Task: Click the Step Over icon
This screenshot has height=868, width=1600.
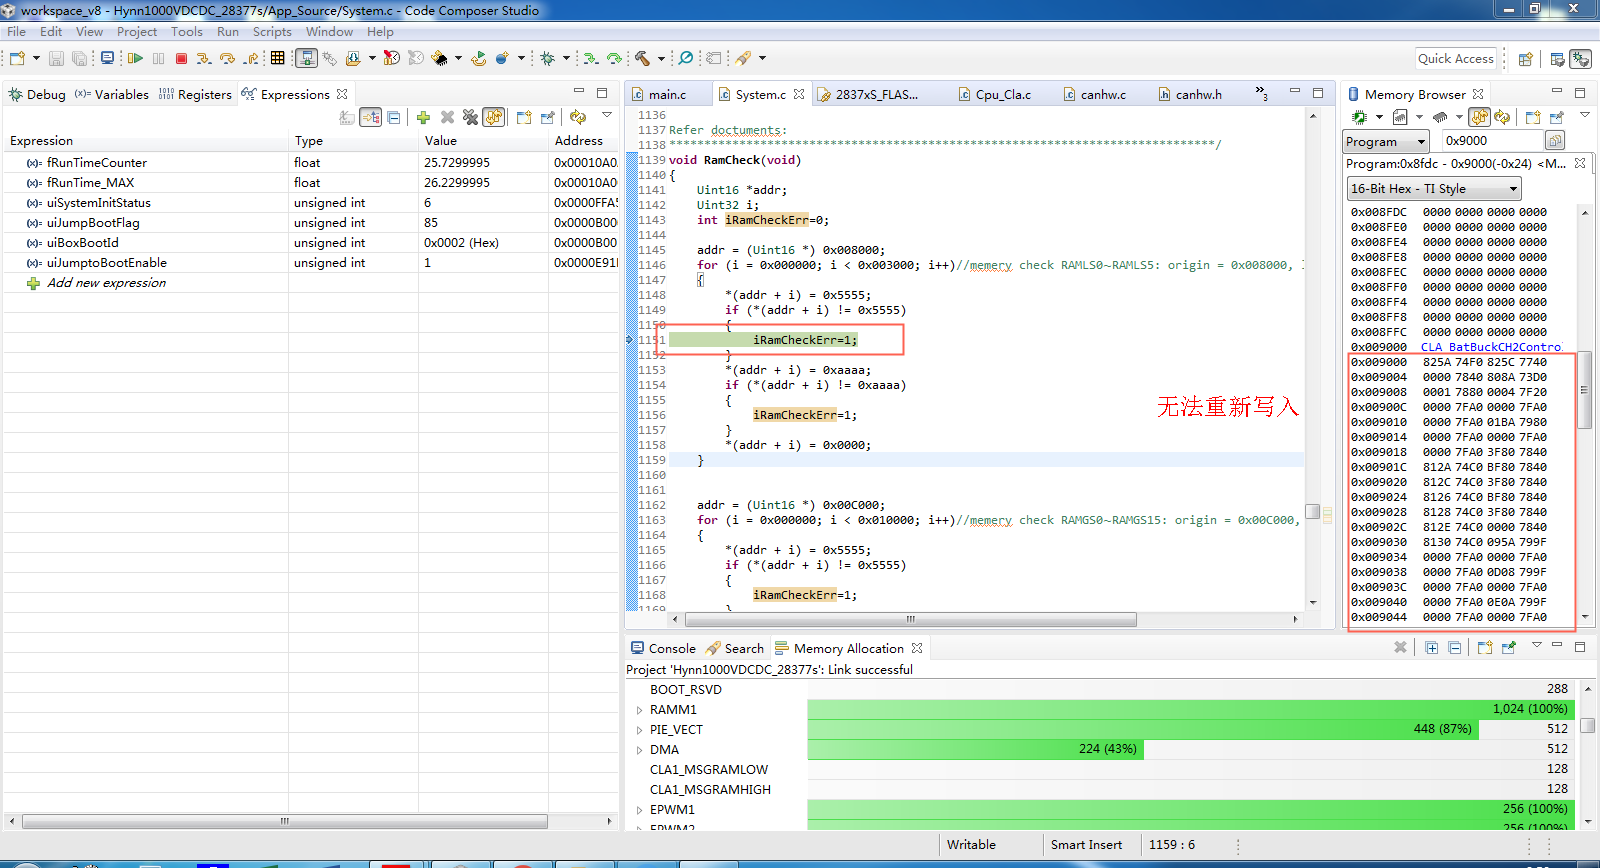Action: [228, 59]
